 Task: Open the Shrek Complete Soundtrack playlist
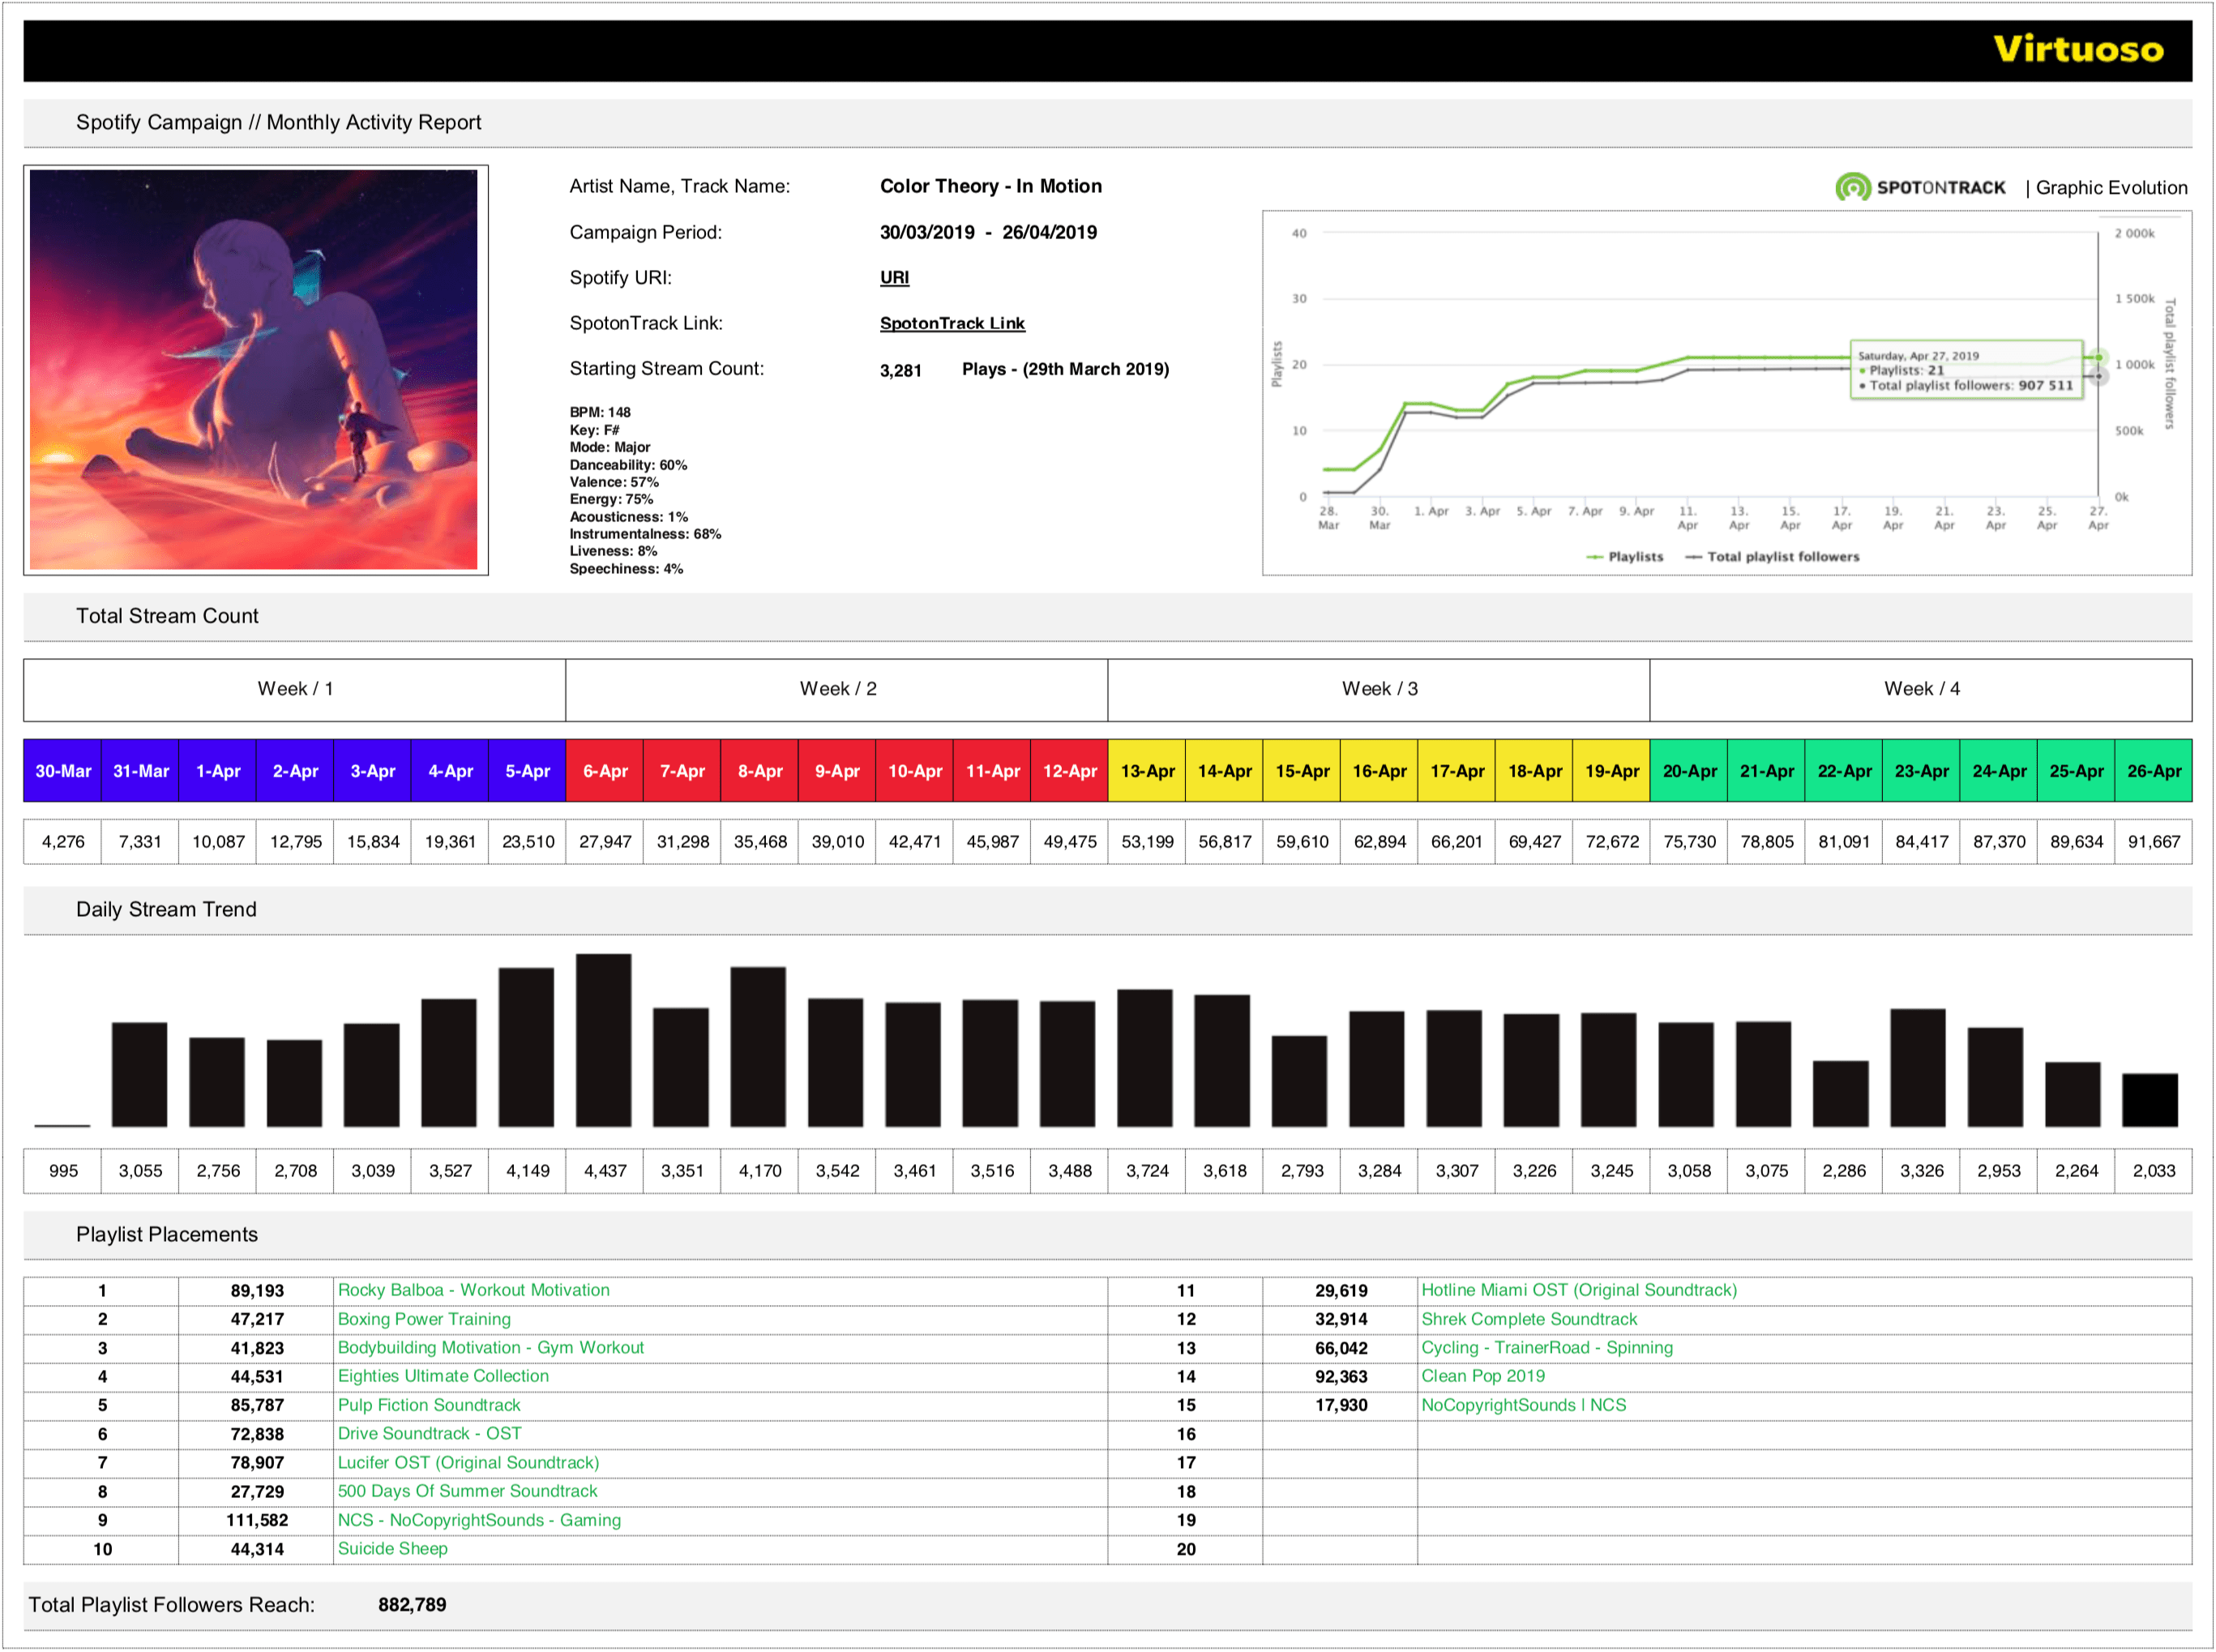1529,1319
